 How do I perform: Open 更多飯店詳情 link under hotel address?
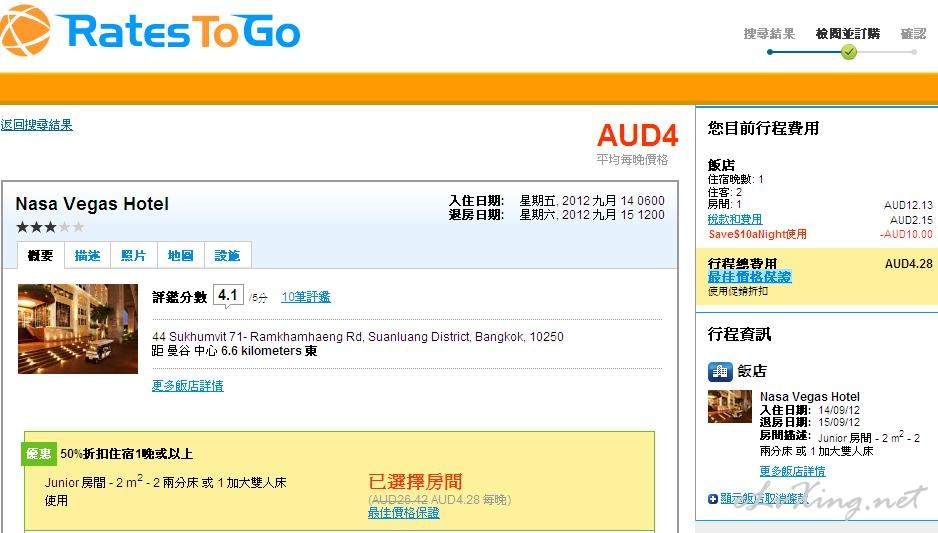187,386
